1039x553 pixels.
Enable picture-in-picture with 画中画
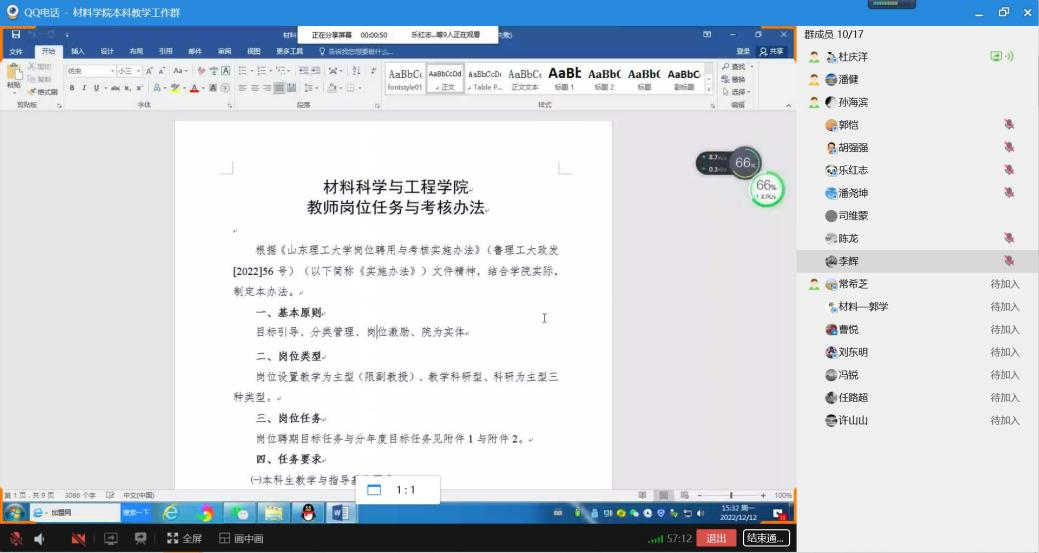[x=241, y=539]
